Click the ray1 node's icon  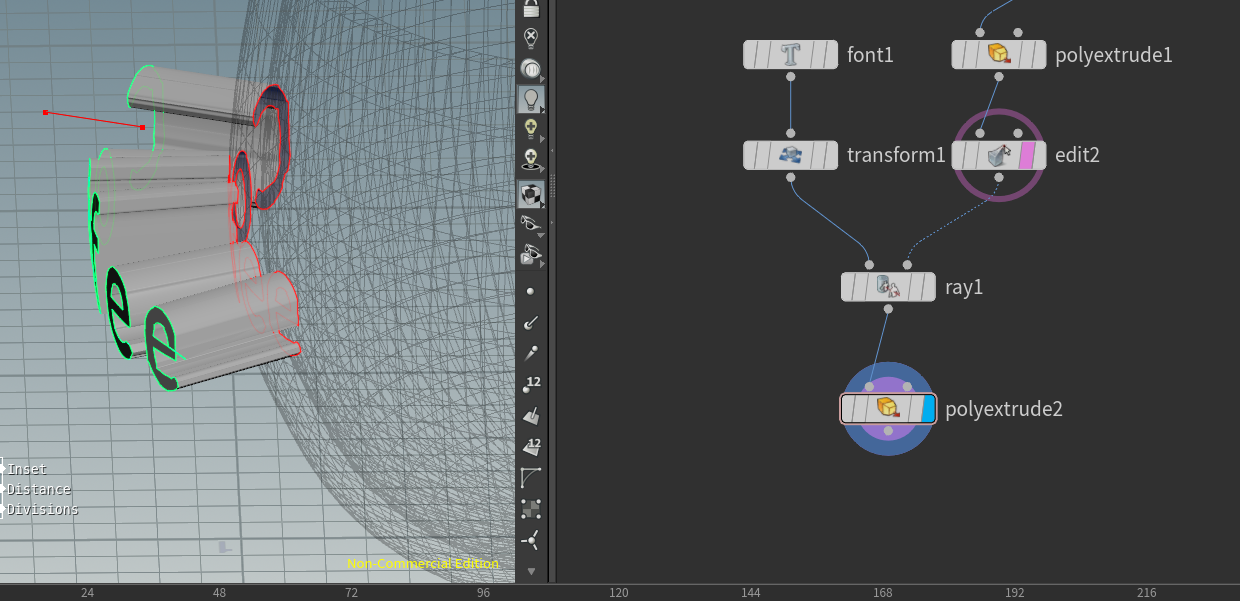[888, 287]
